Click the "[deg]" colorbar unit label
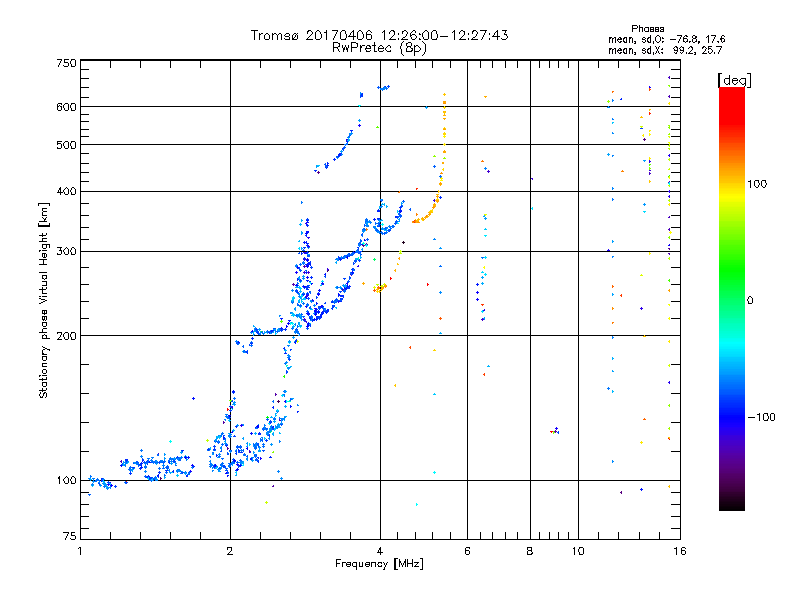800x600 pixels. click(x=734, y=79)
